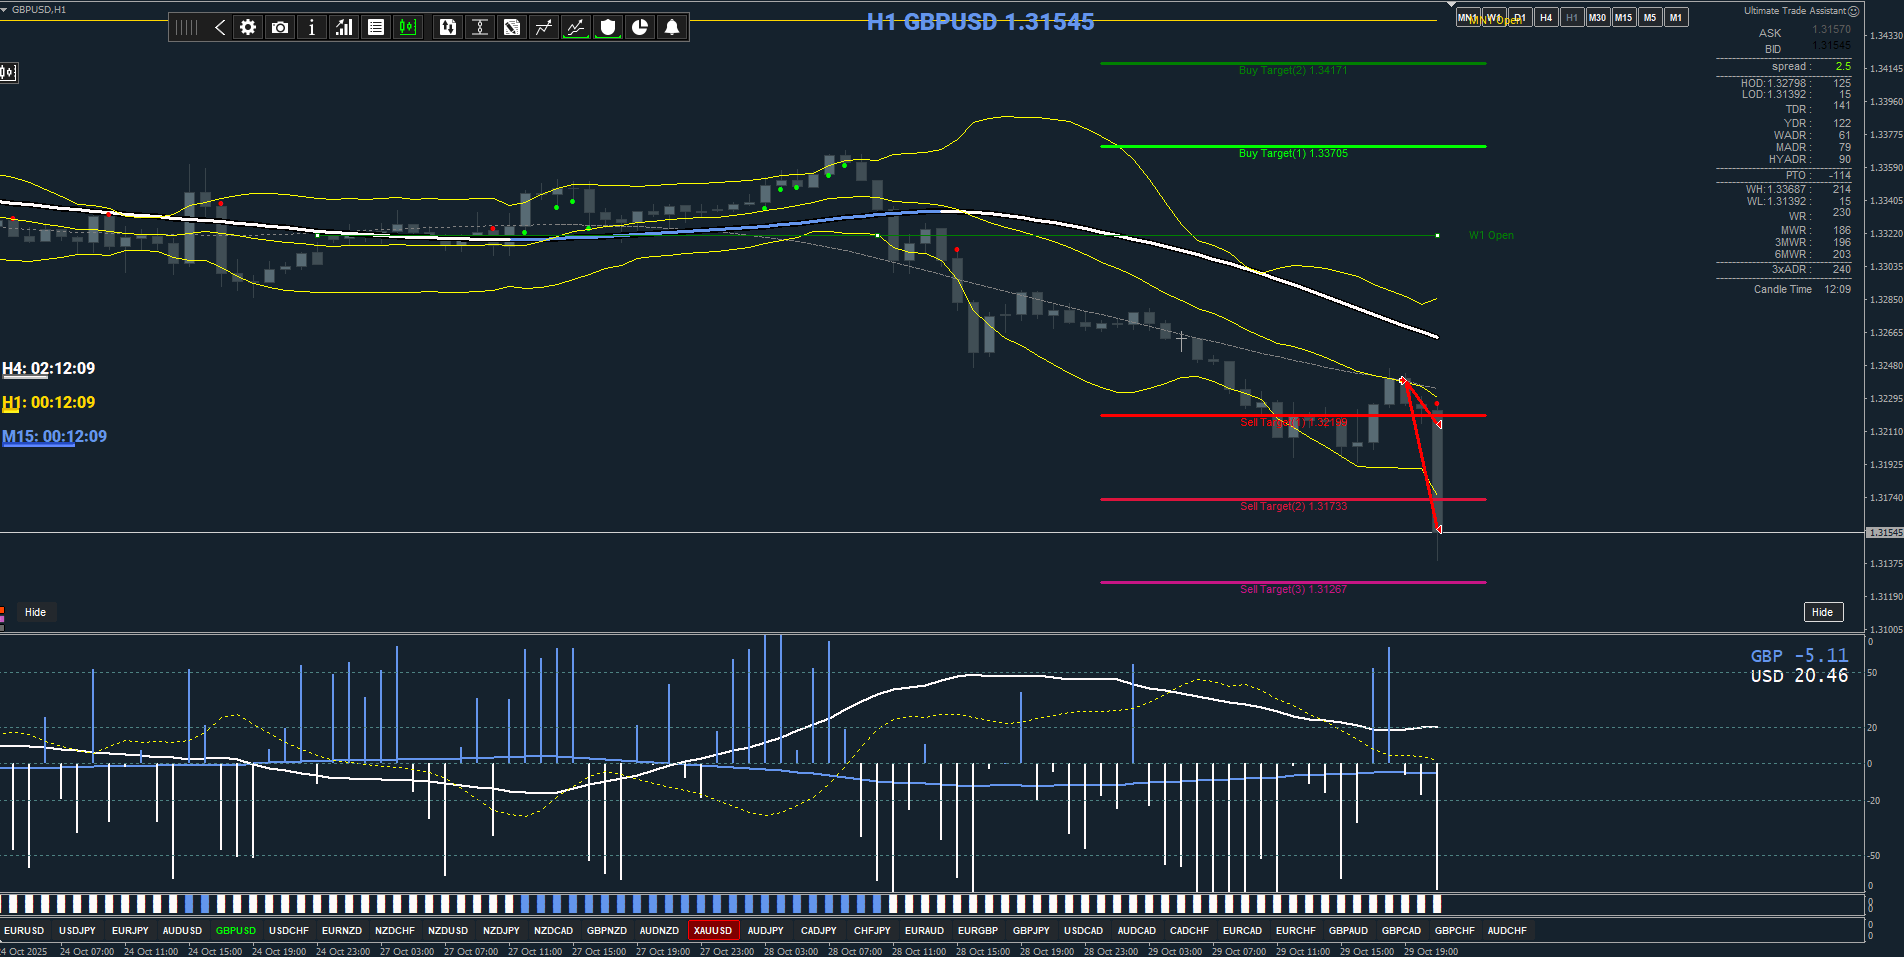1904x957 pixels.
Task: Click the Hide button at bottom left
Action: coord(35,612)
